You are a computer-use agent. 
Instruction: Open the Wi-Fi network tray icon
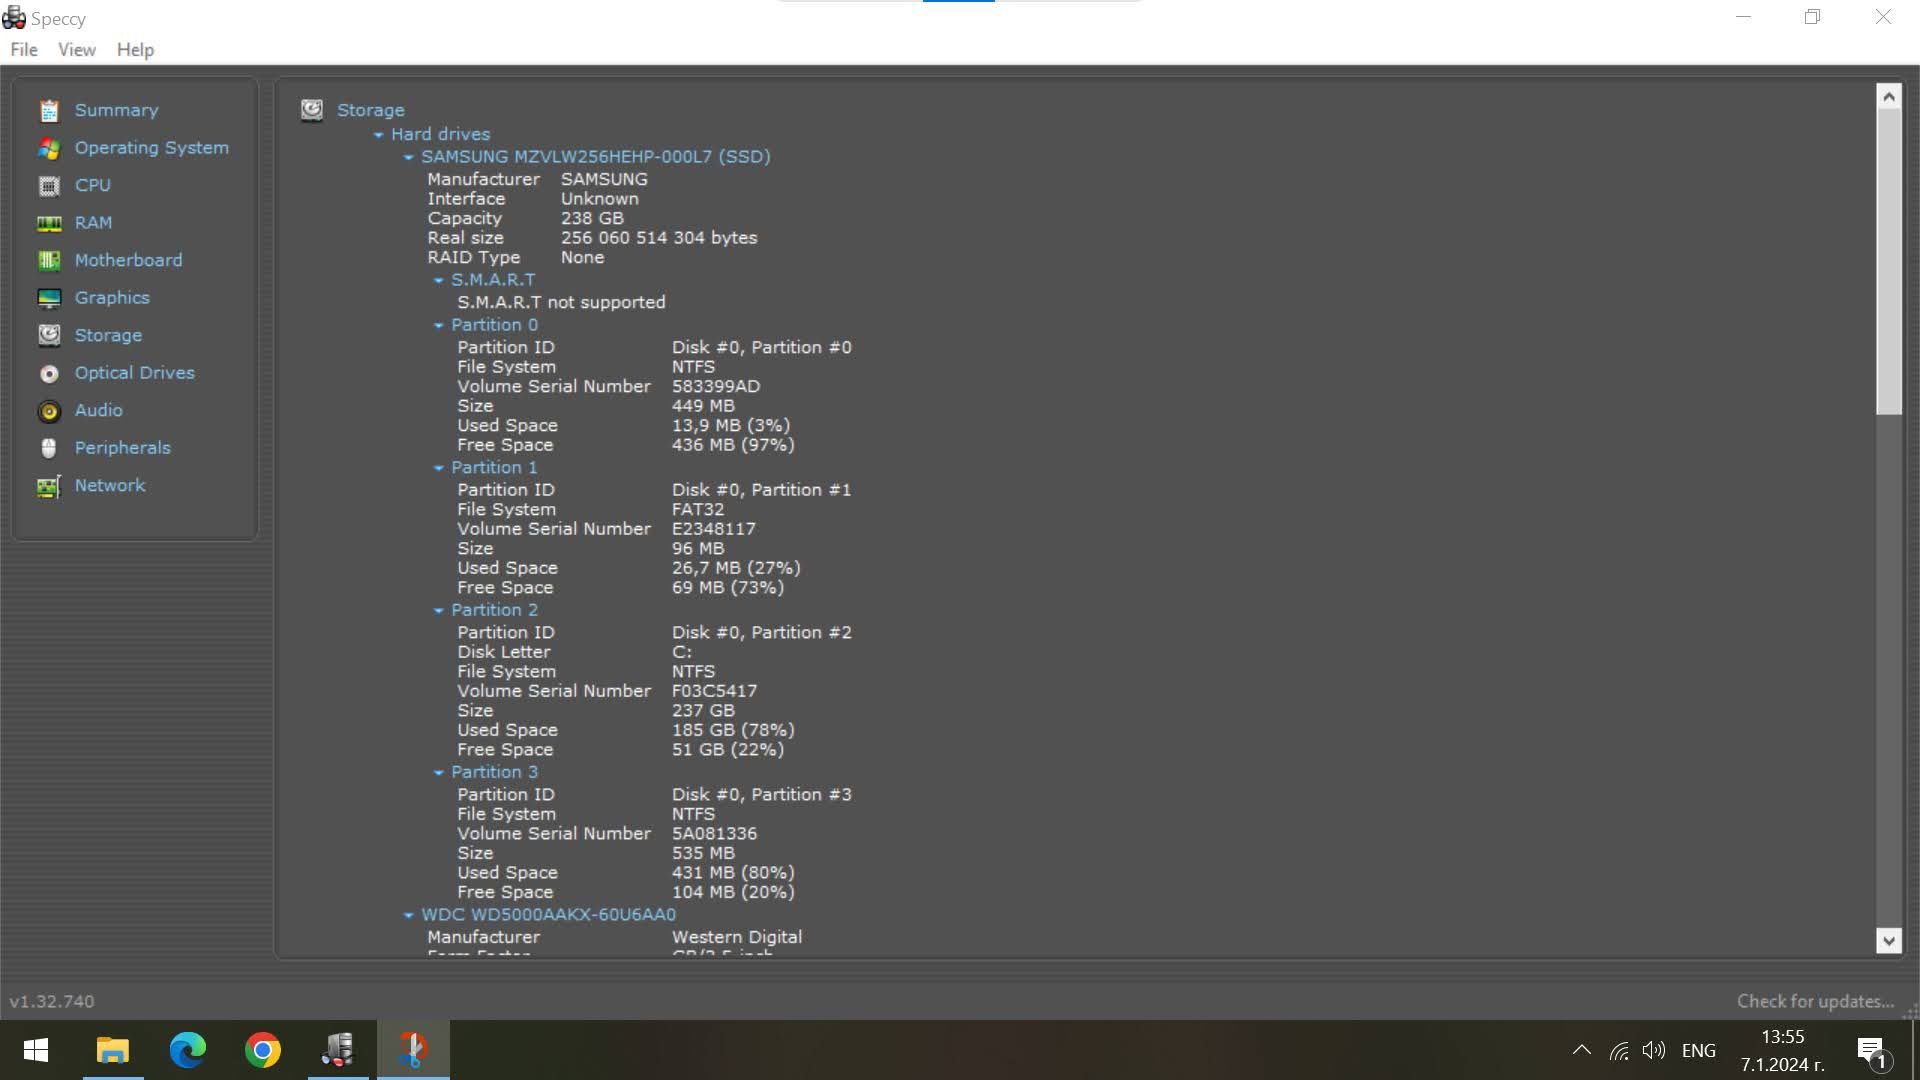click(x=1619, y=1050)
